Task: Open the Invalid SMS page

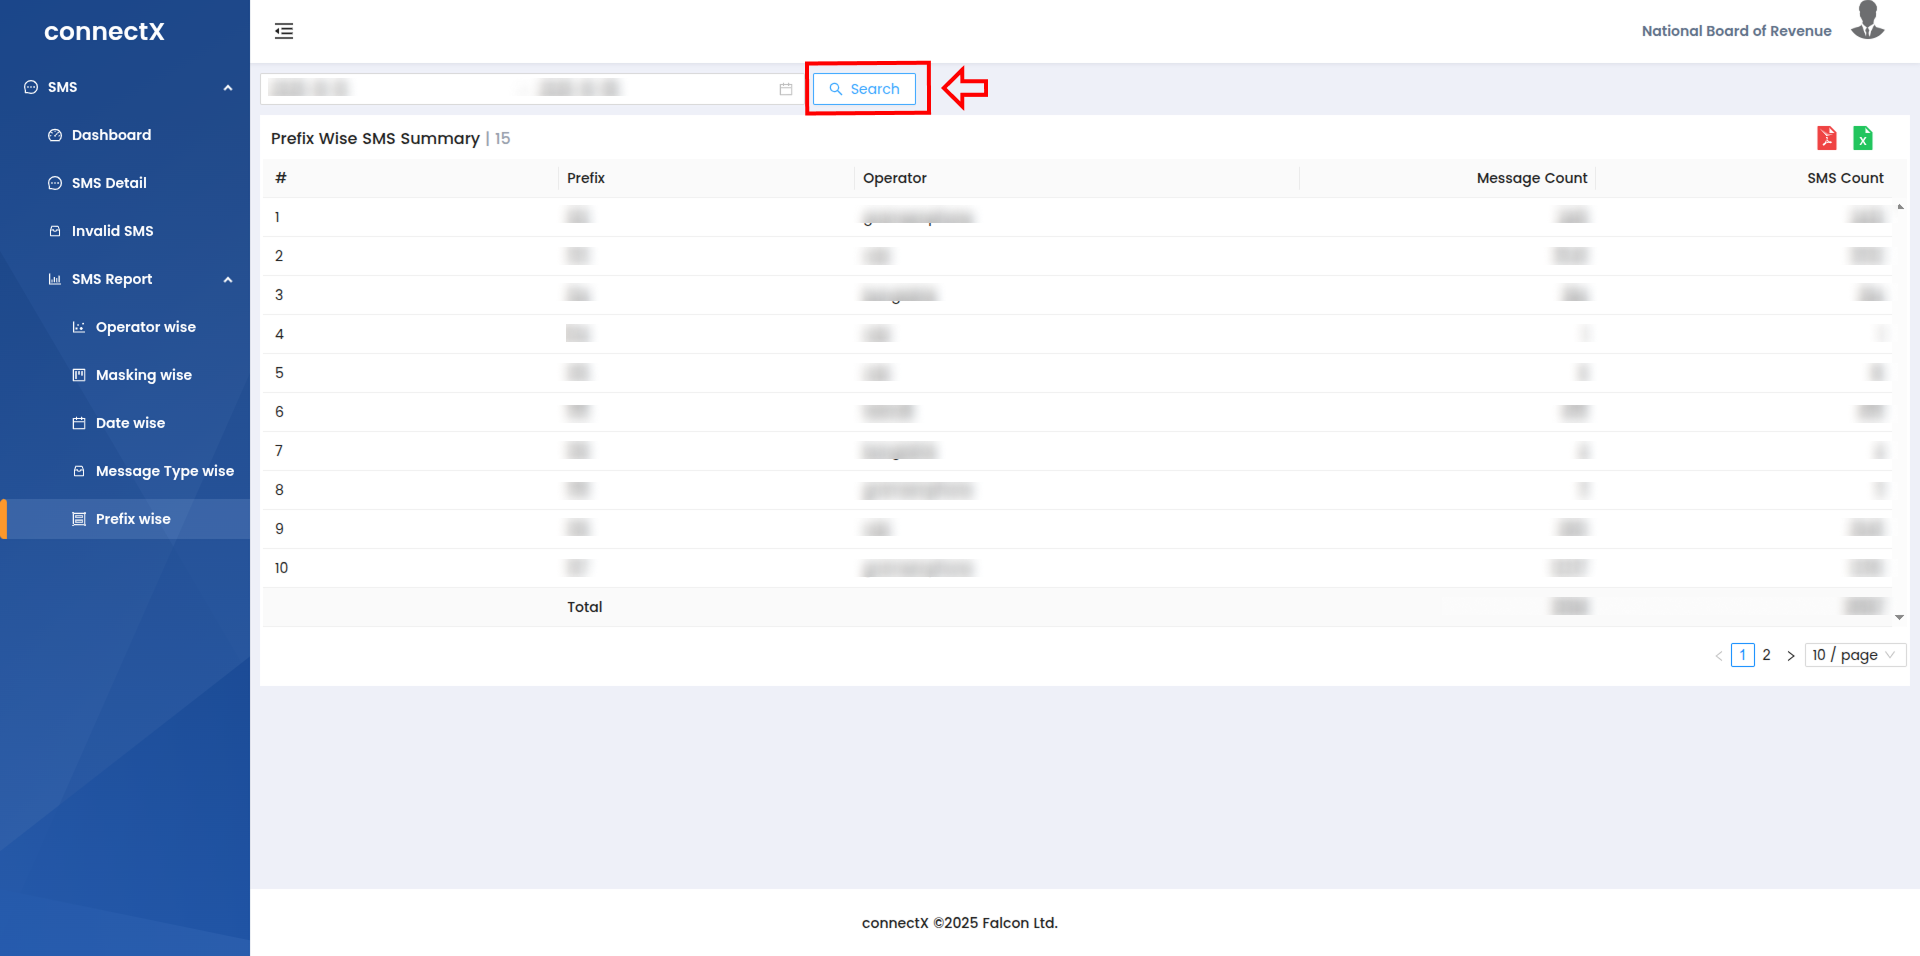Action: coord(112,231)
